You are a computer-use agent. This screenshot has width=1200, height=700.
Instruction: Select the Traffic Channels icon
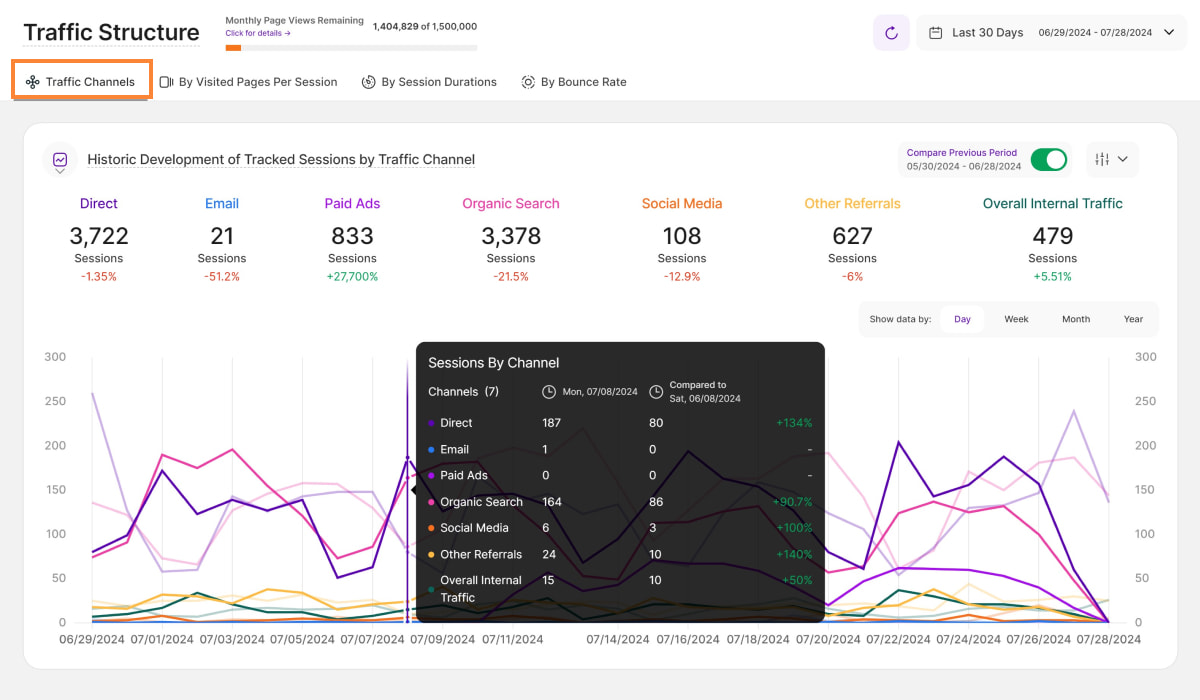tap(34, 81)
